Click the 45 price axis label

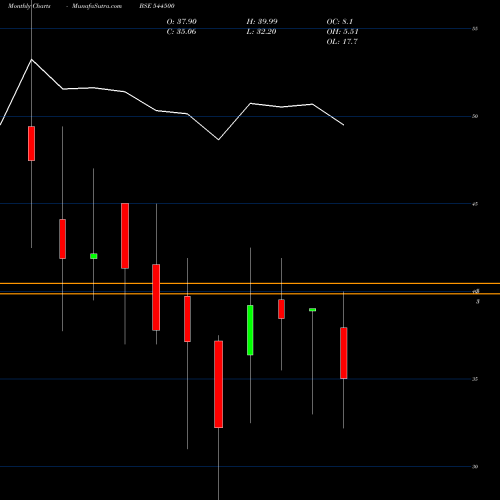[475, 204]
